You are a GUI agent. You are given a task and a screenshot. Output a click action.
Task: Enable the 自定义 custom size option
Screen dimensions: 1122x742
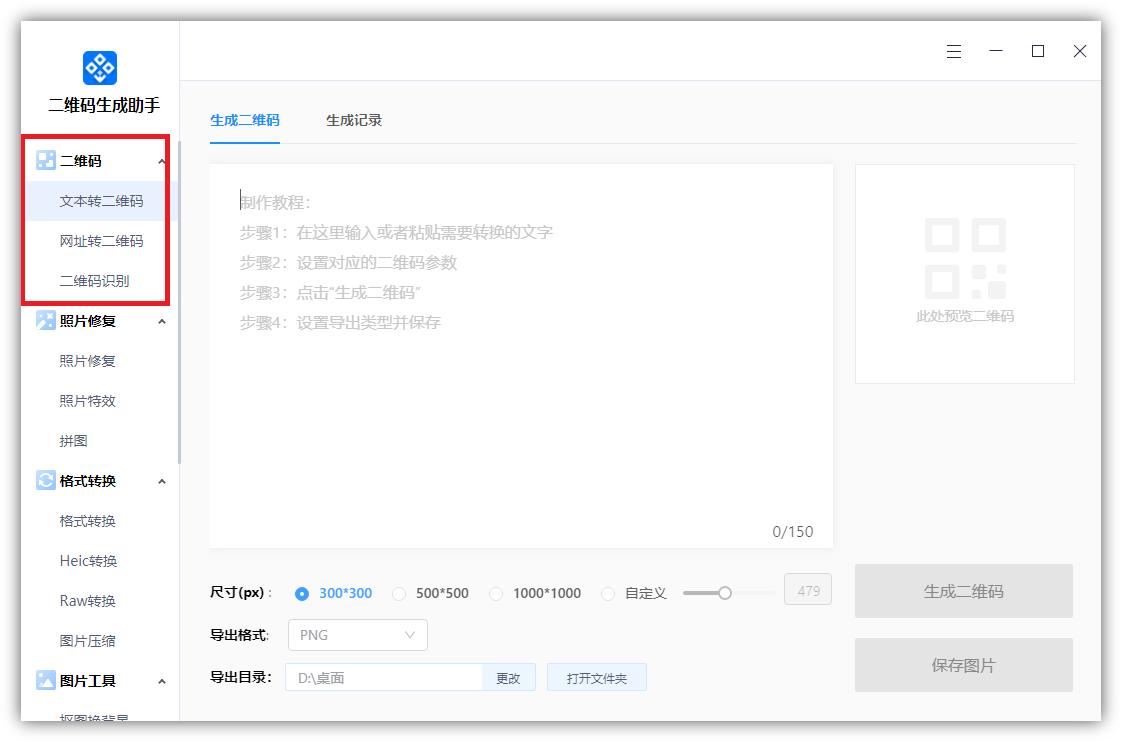pos(608,593)
